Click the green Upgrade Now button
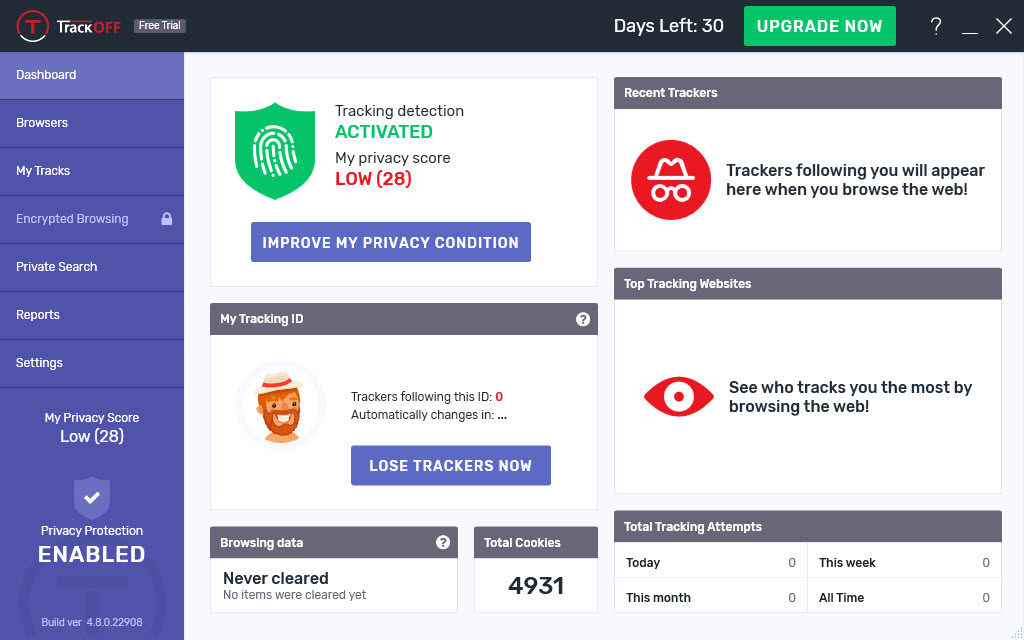This screenshot has width=1024, height=640. point(820,26)
